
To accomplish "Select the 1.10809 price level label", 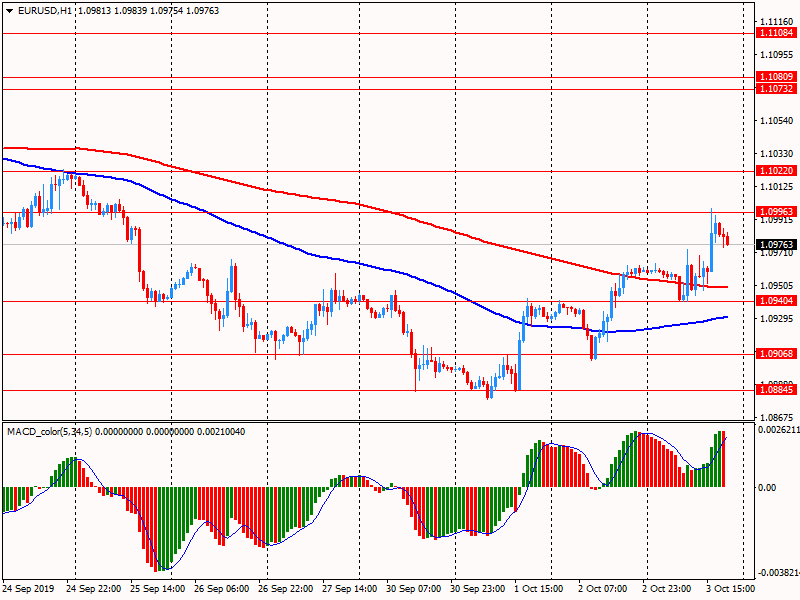I will click(x=777, y=77).
